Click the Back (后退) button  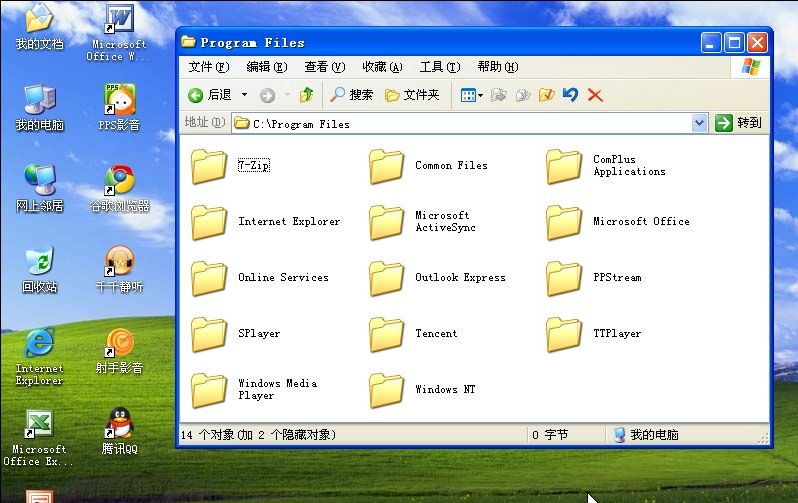[x=210, y=95]
